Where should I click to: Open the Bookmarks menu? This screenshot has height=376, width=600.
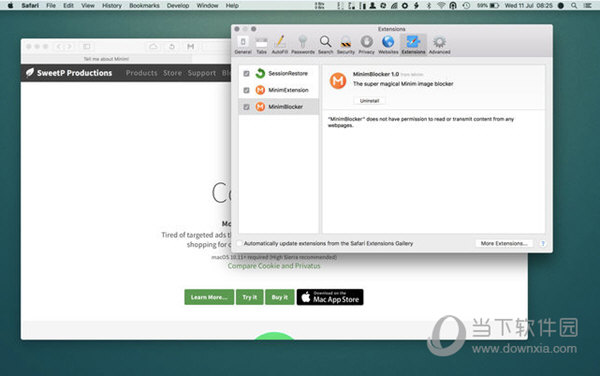pos(144,5)
